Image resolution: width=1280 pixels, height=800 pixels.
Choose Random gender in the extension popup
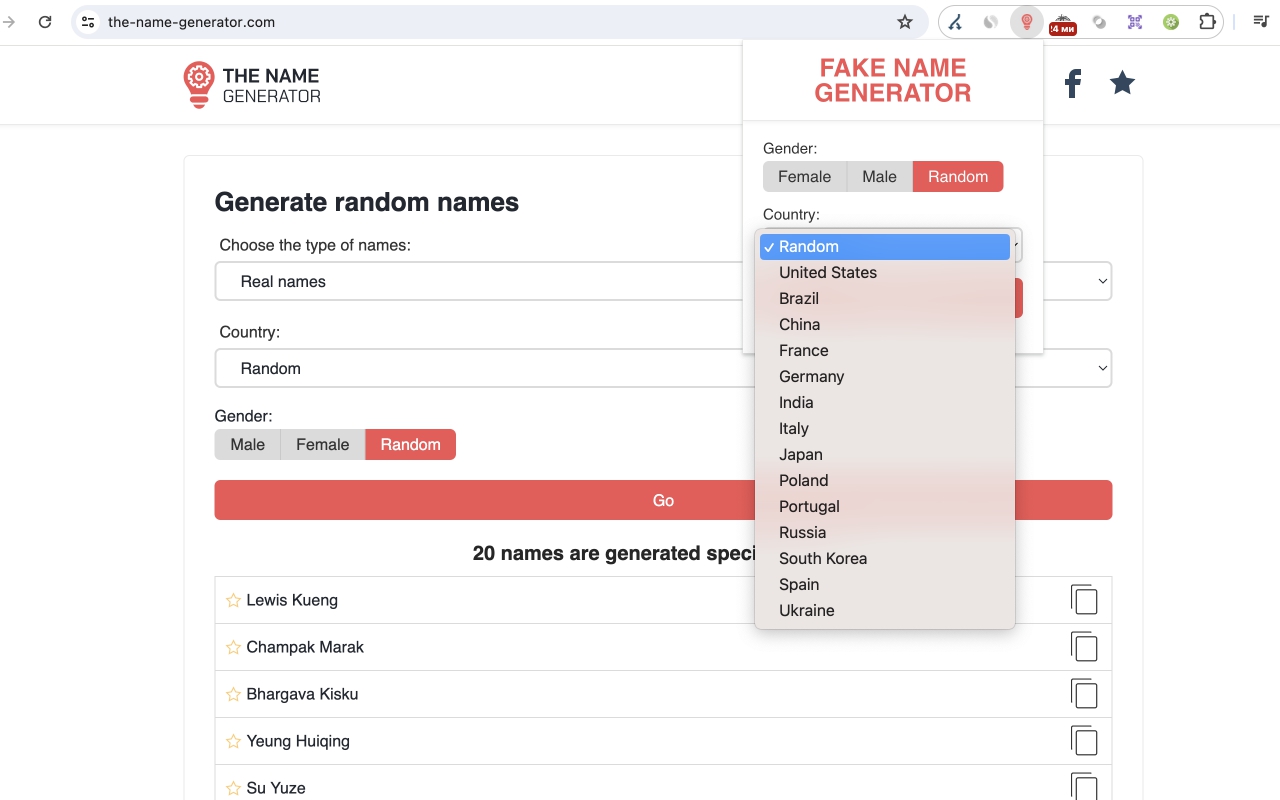[x=958, y=176]
